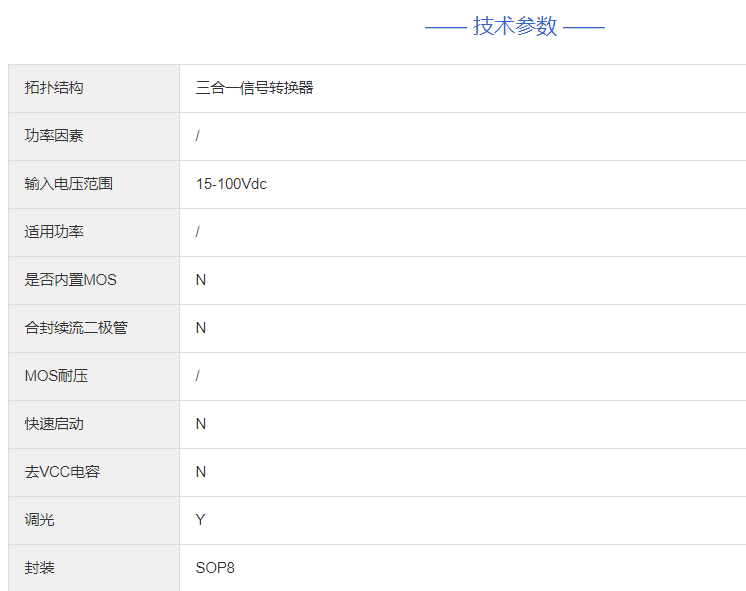Click the N value beside 快速启动
Screen dimensions: 746x591
pyautogui.click(x=201, y=424)
